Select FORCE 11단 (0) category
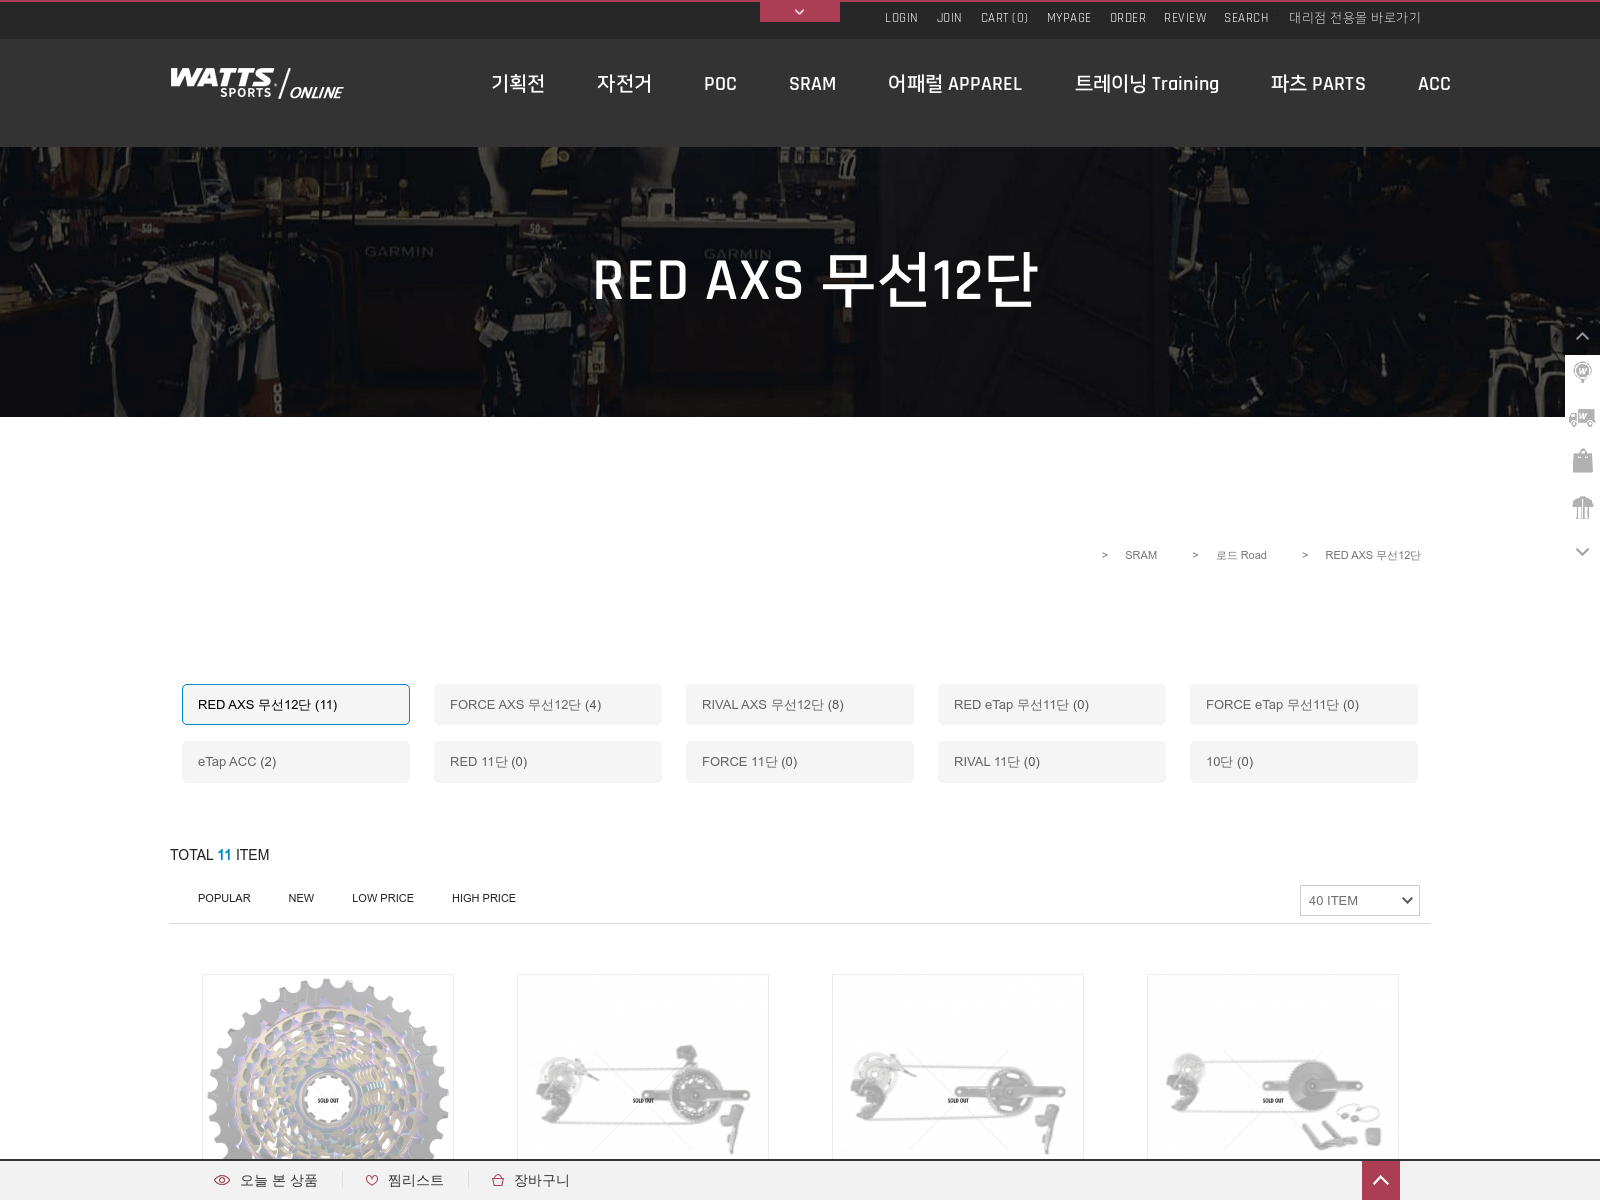1600x1200 pixels. (800, 762)
